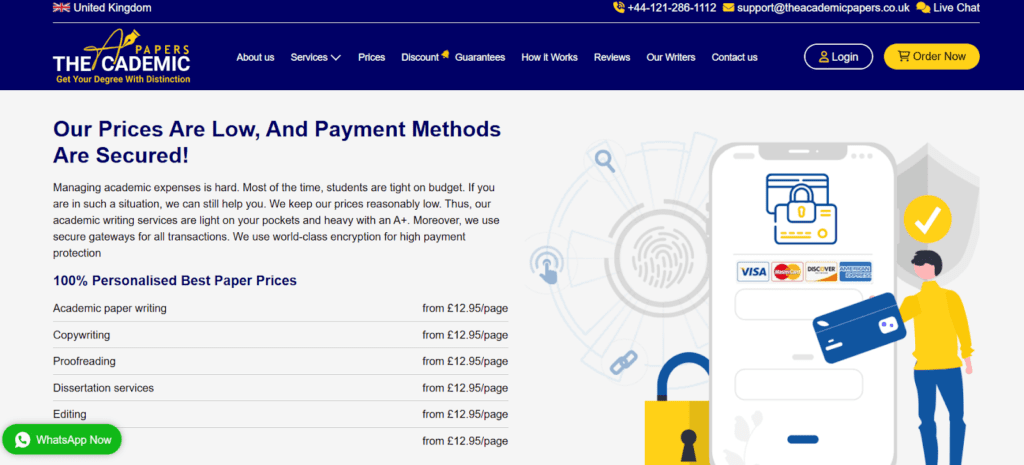Click the touch finger illustration icon
1024x465 pixels.
(545, 264)
